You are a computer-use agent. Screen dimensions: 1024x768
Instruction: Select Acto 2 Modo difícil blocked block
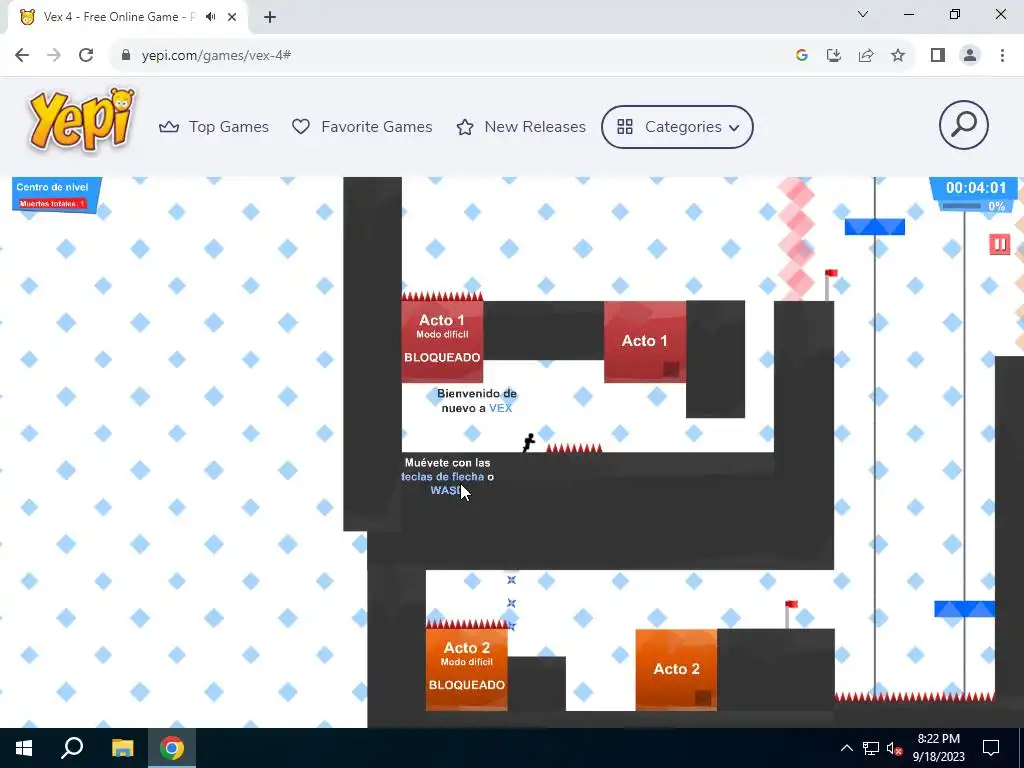(x=466, y=669)
